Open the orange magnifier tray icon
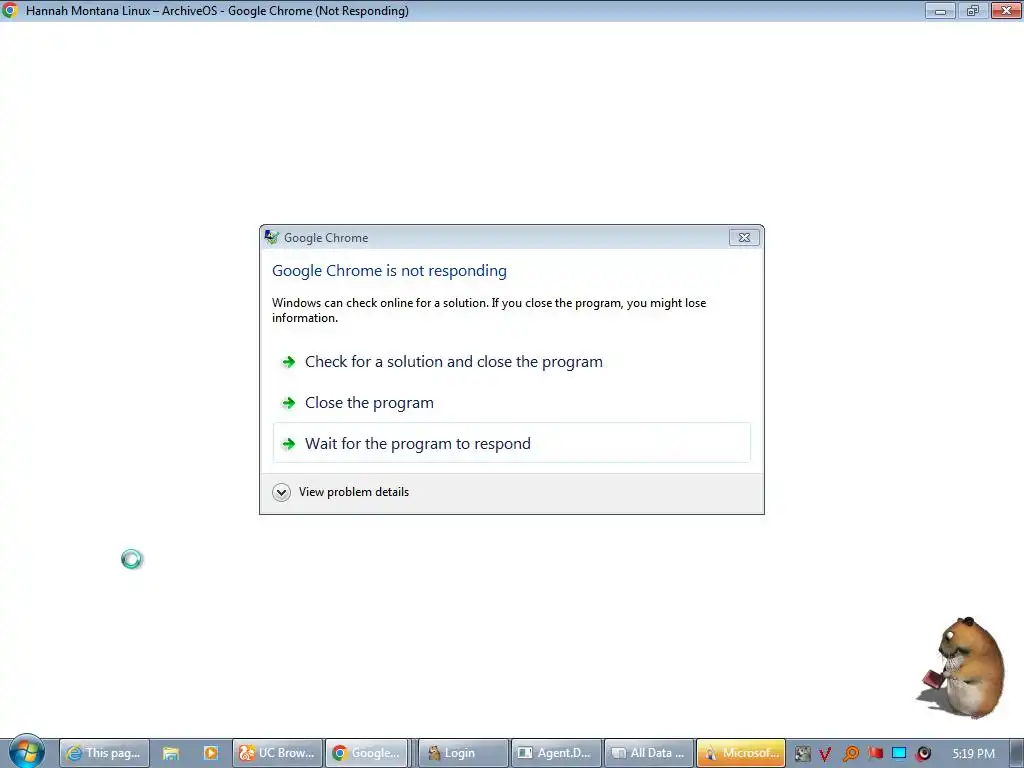Viewport: 1024px width, 768px height. [x=850, y=754]
